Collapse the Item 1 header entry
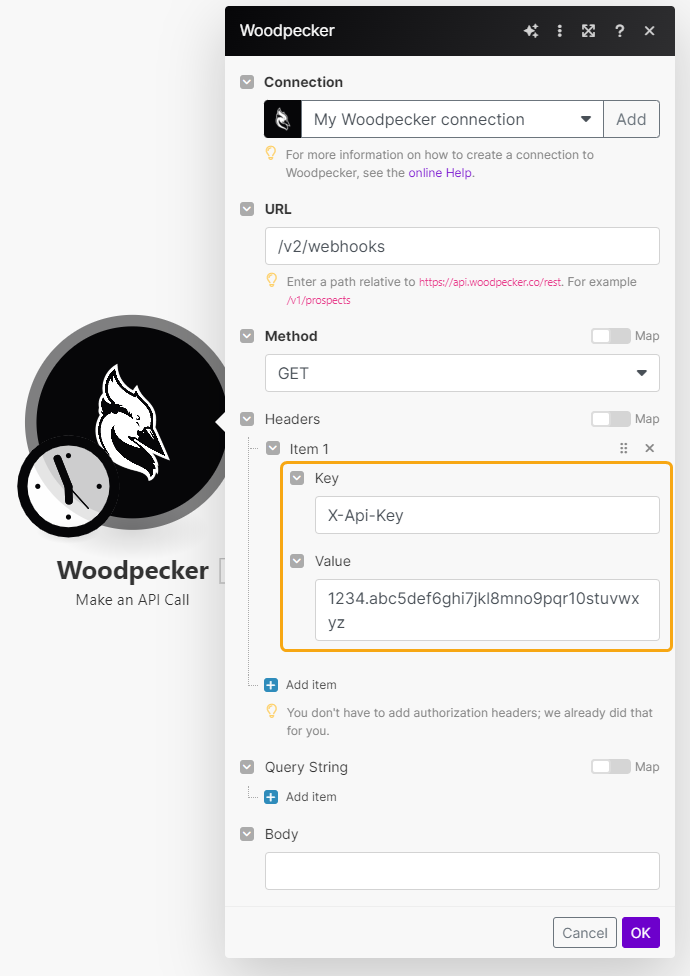 (272, 449)
